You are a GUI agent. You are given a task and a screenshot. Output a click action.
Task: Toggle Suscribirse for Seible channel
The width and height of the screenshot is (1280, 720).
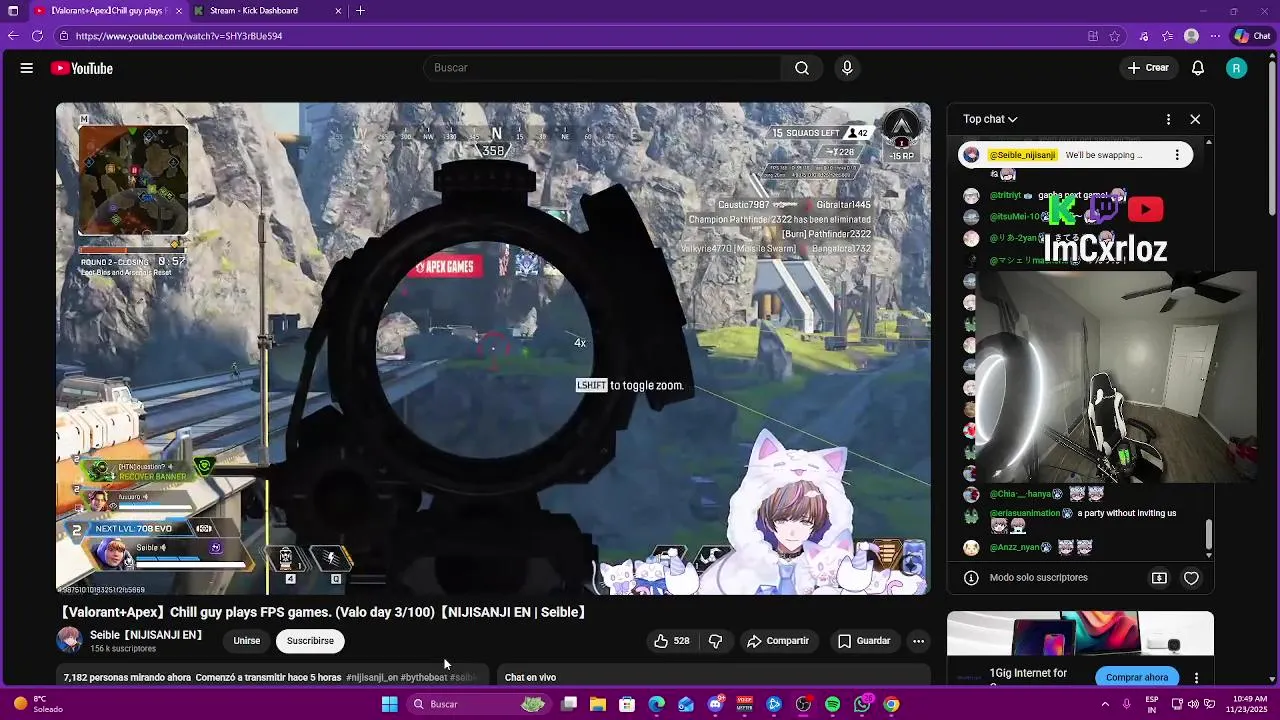tap(310, 641)
